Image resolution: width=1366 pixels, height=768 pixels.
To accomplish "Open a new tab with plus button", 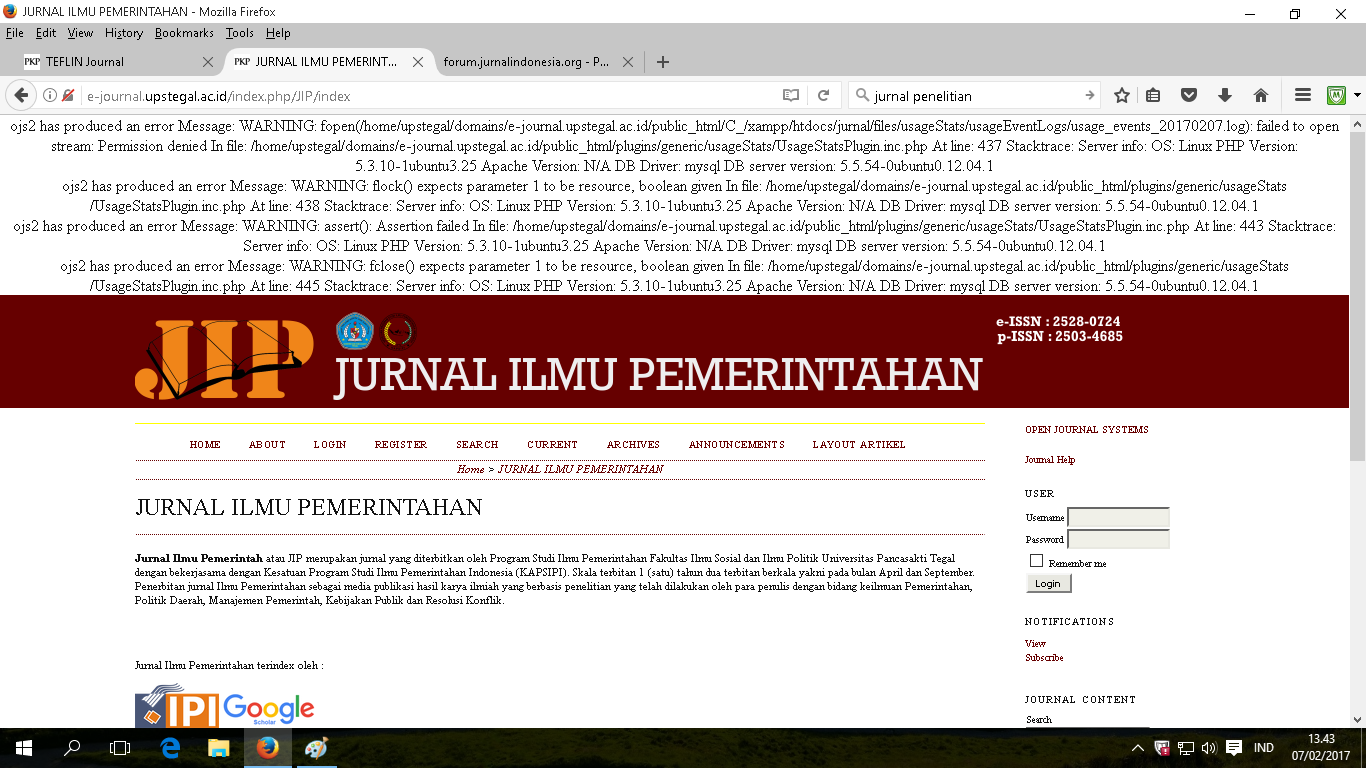I will [662, 62].
